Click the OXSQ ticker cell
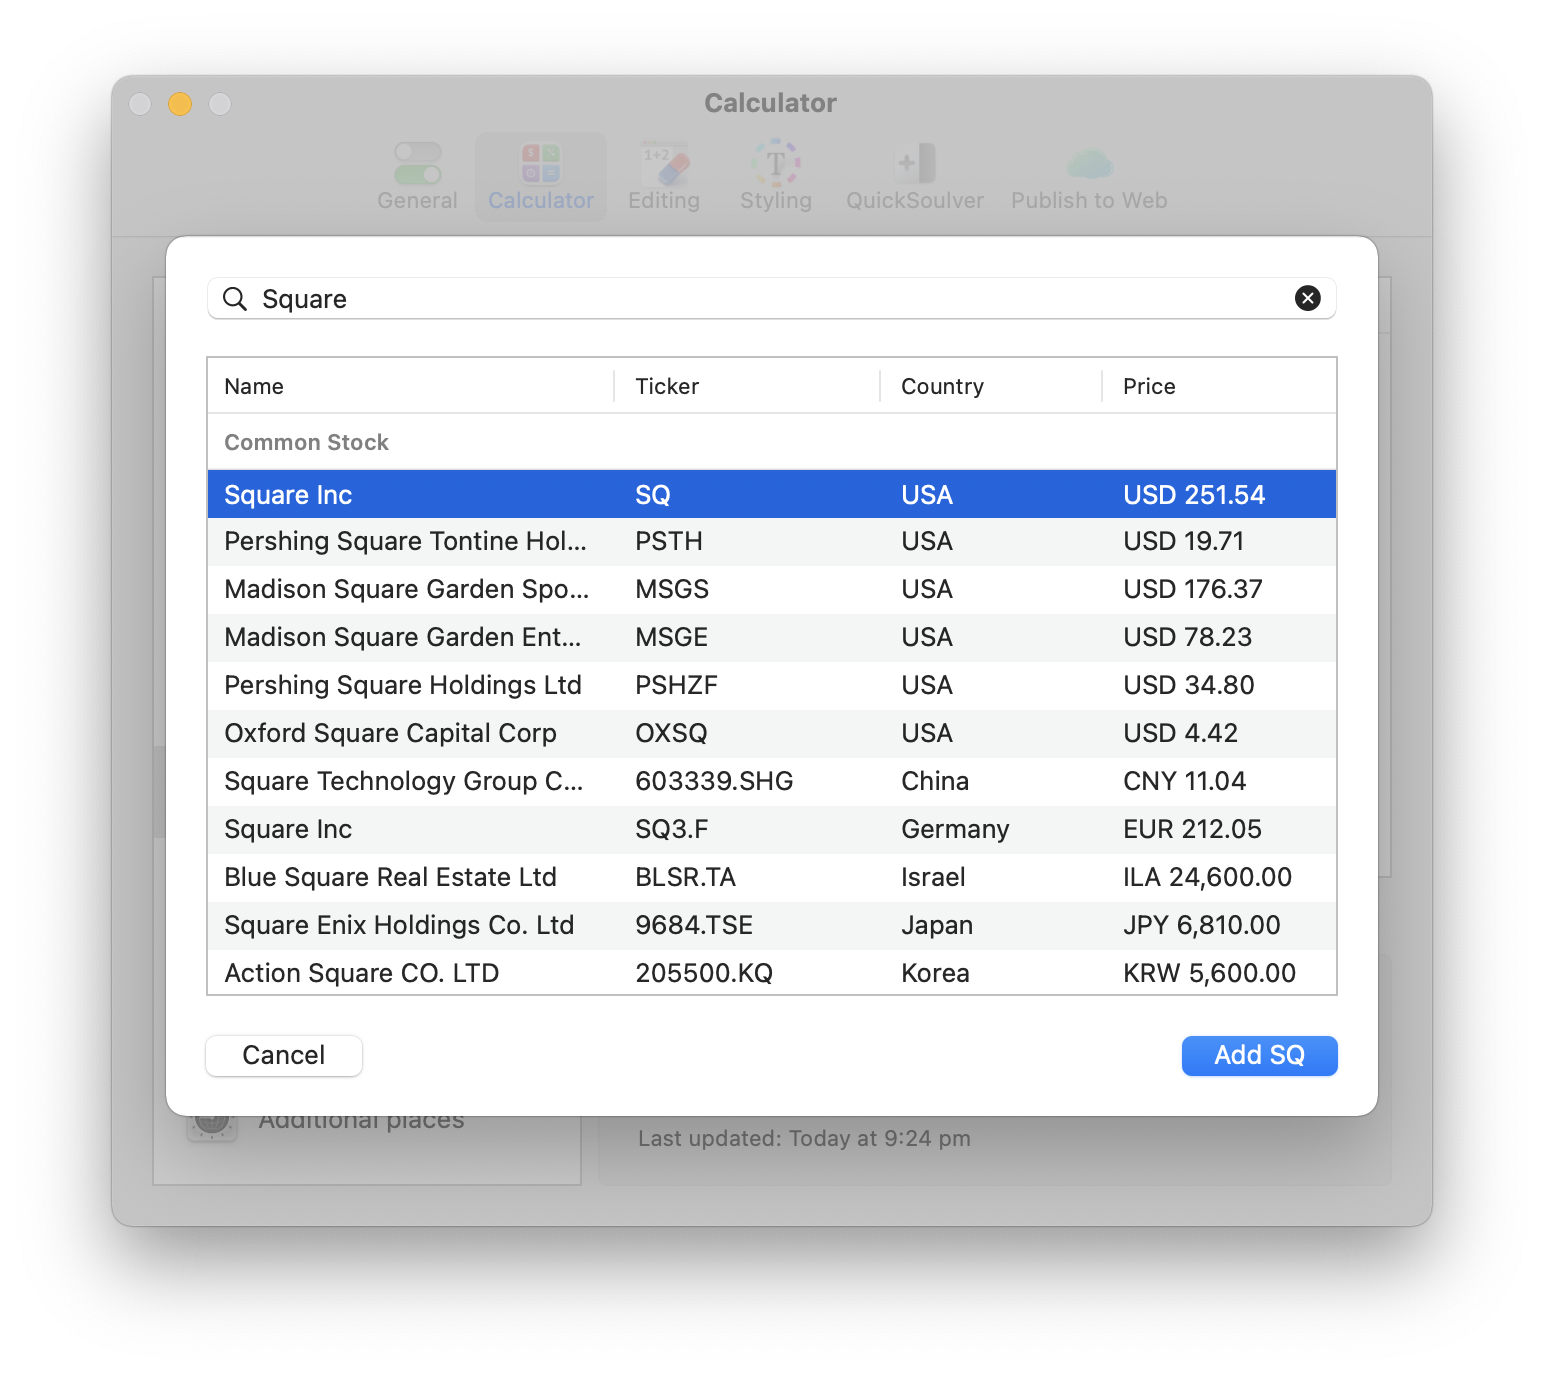 coord(671,733)
